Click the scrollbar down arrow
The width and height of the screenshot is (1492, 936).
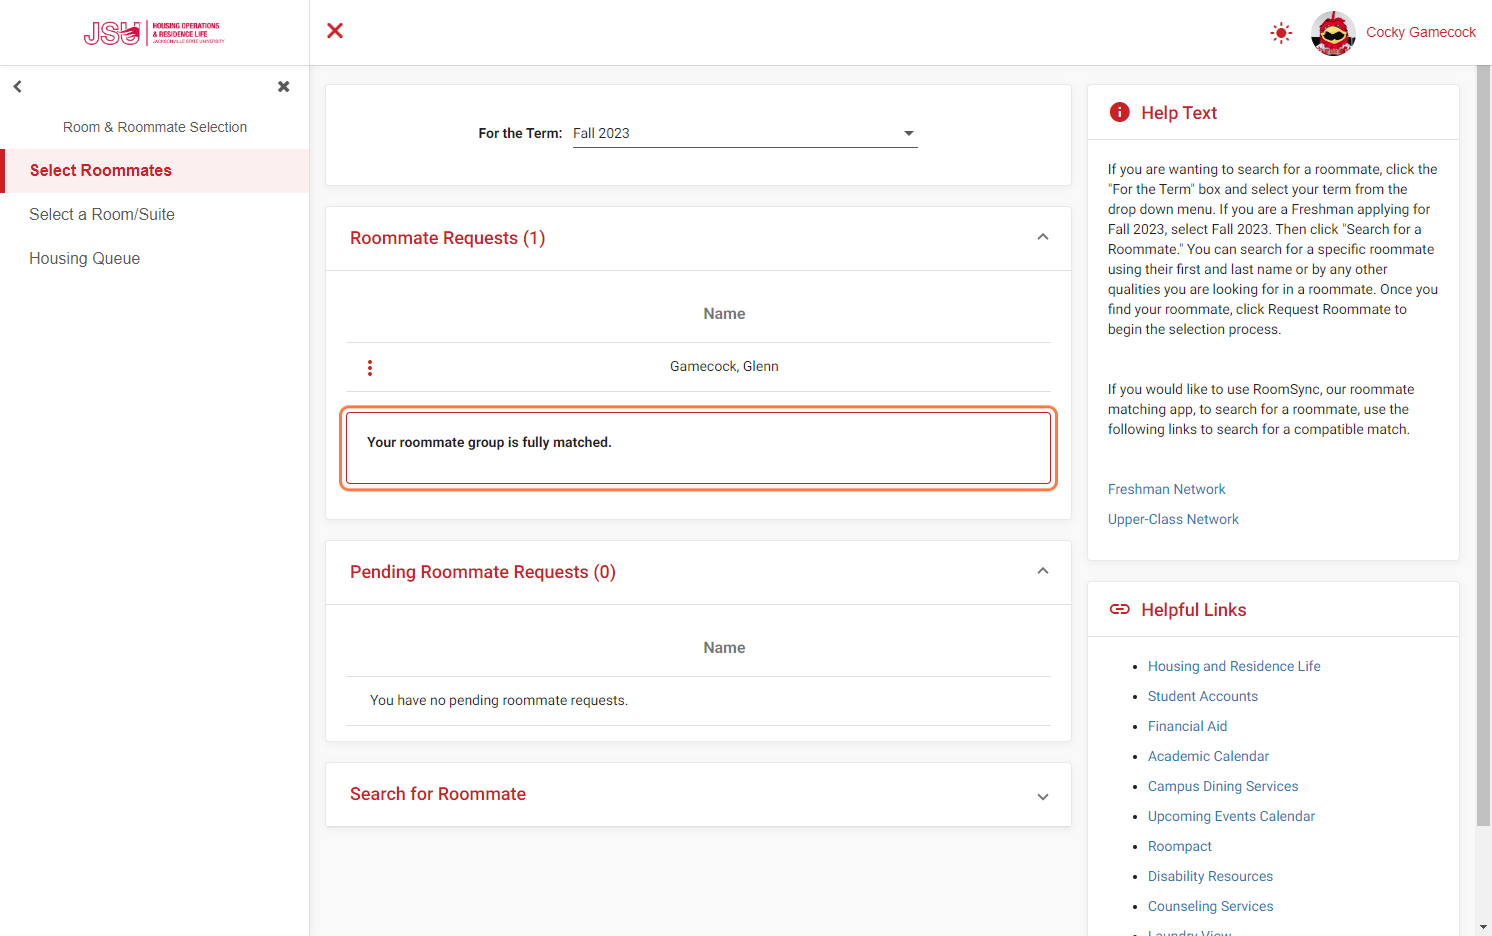pyautogui.click(x=1483, y=927)
